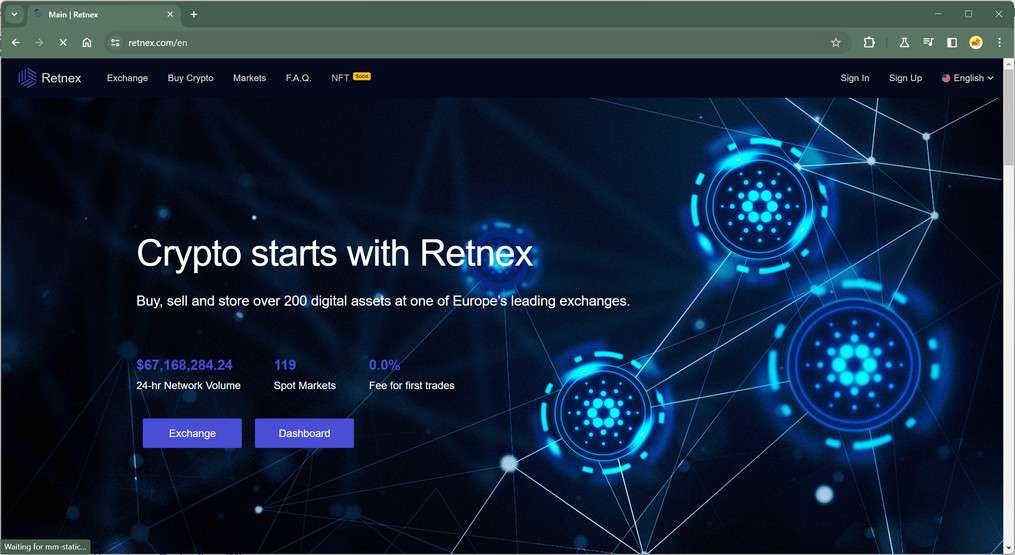Go back with the browser back arrow
Image resolution: width=1015 pixels, height=555 pixels.
pyautogui.click(x=16, y=43)
